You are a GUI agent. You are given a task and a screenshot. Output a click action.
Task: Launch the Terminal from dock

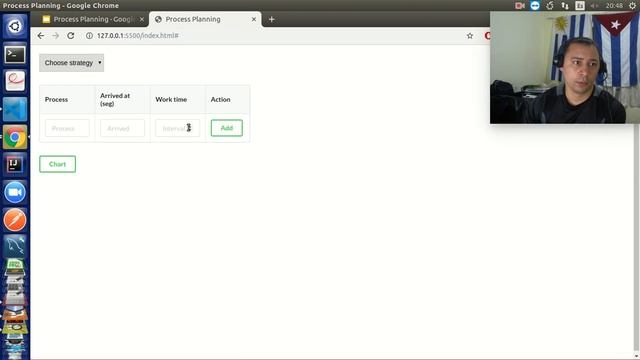pyautogui.click(x=15, y=54)
